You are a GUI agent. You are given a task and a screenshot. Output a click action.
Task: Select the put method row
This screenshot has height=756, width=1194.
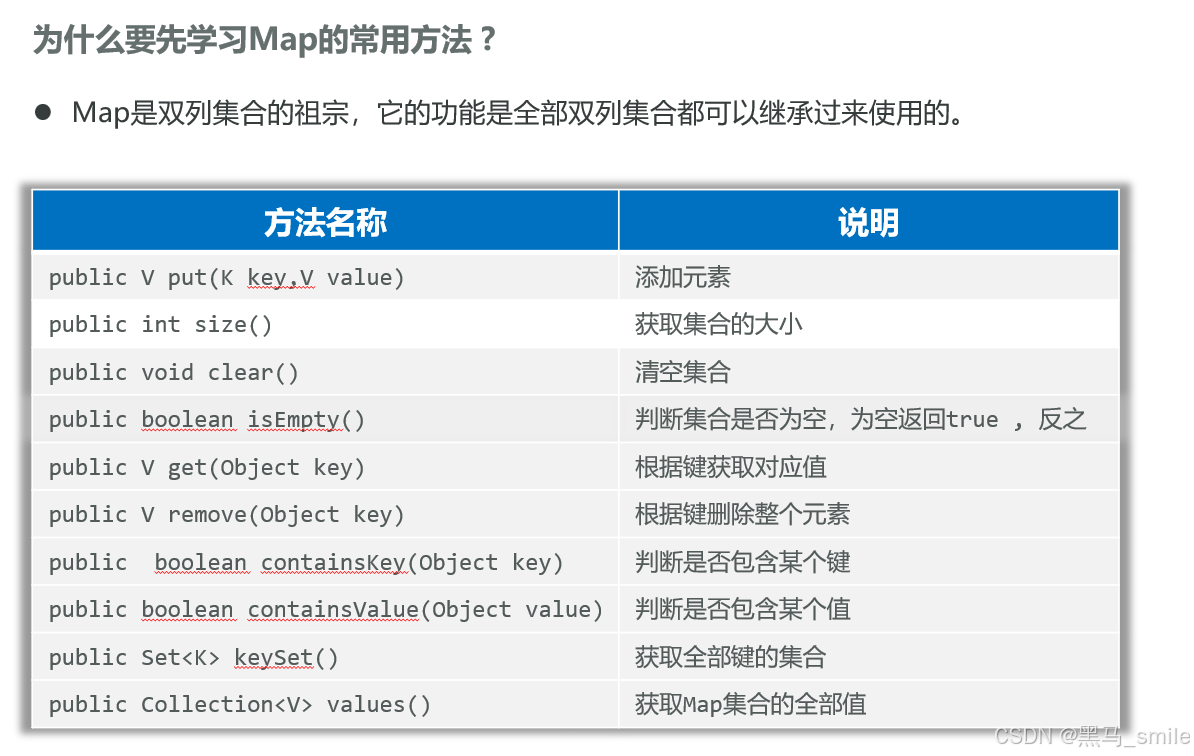225,276
